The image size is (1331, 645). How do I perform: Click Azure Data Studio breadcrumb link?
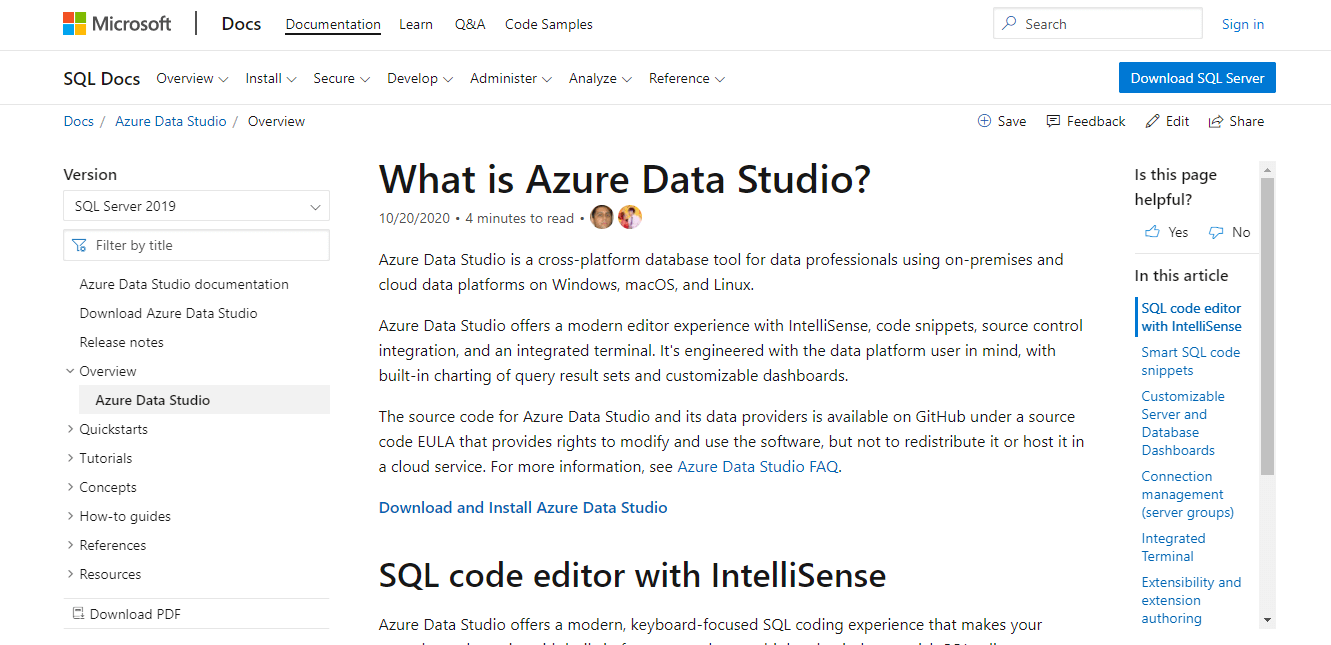point(171,121)
